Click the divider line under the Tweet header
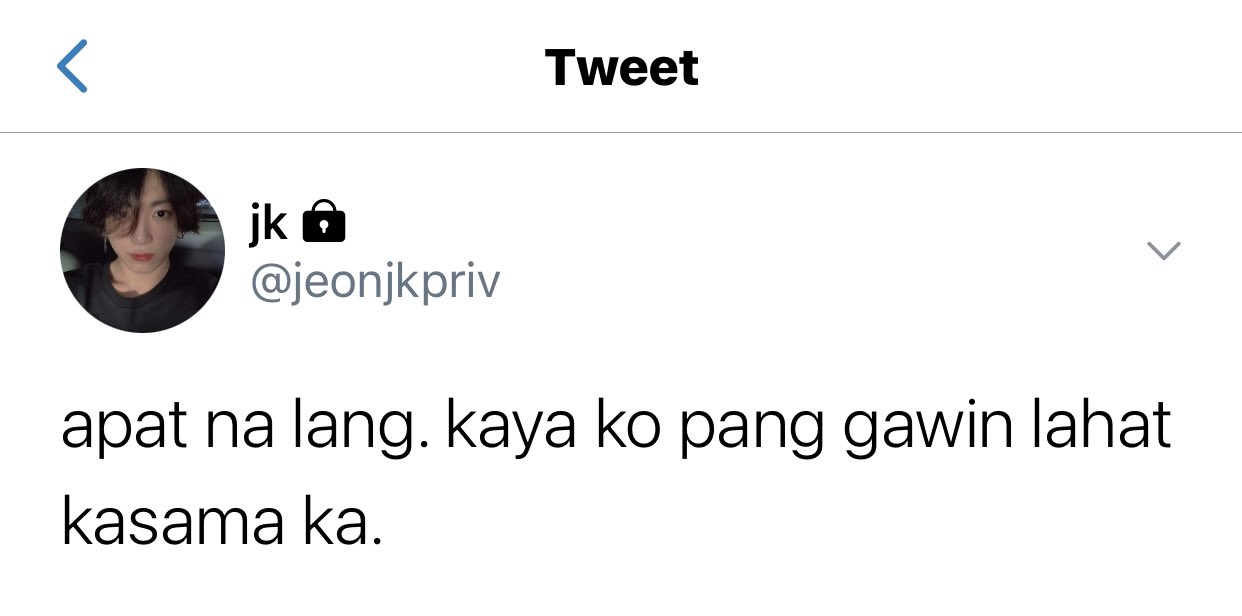The image size is (1242, 616). pos(621,132)
